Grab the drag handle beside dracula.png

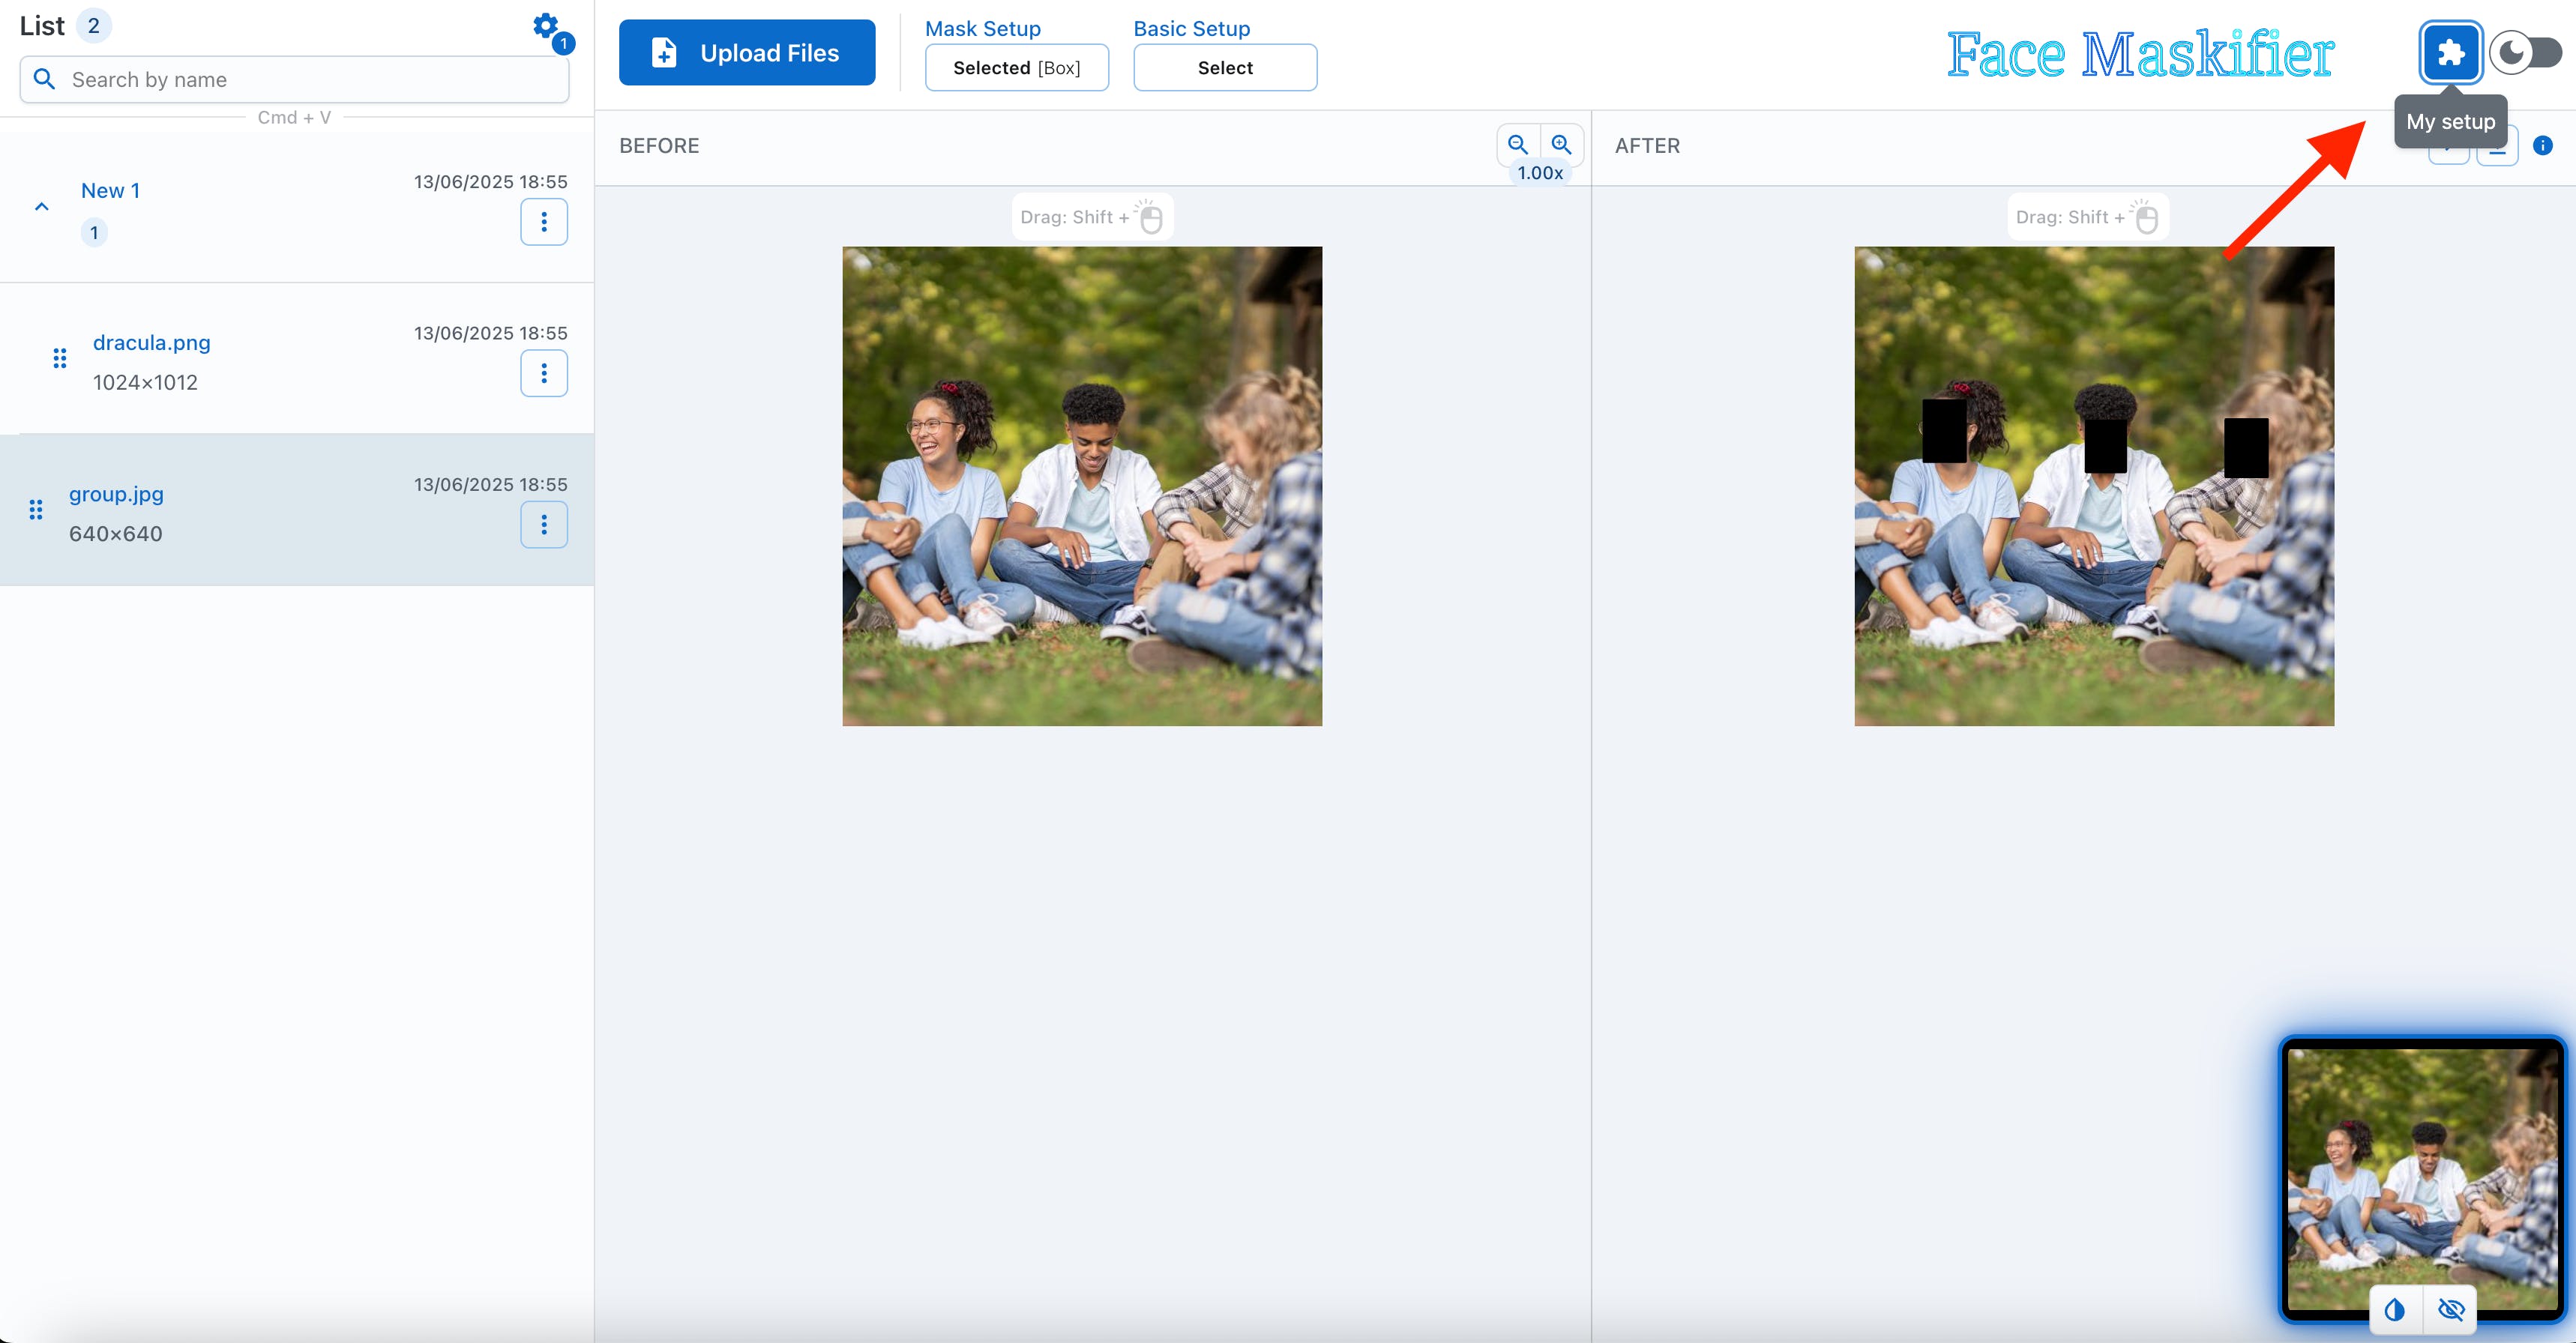pos(60,358)
